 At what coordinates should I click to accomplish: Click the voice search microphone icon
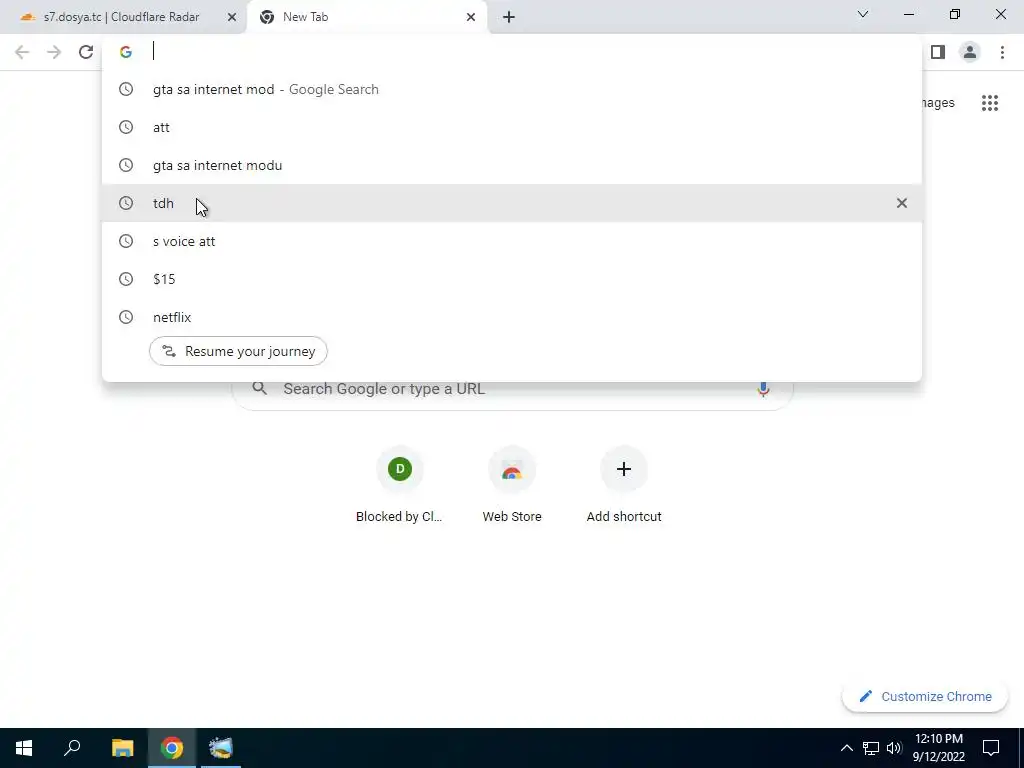[x=763, y=389]
